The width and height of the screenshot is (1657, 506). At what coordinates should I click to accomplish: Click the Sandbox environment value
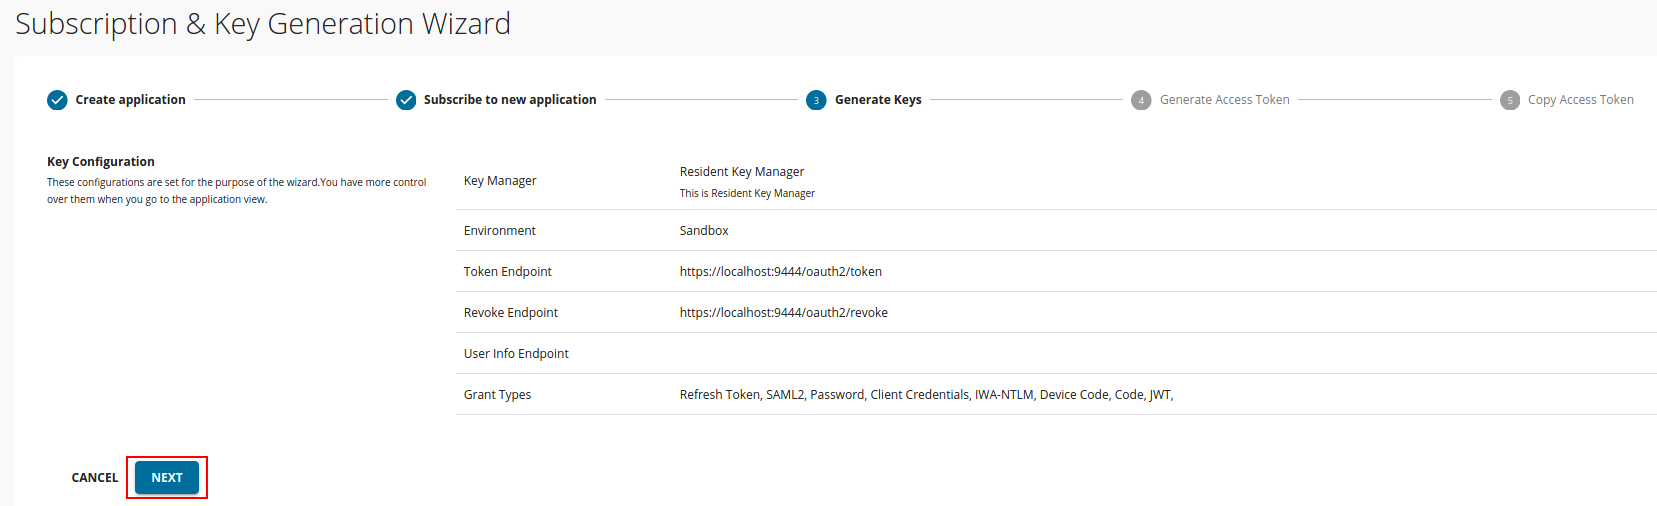click(x=704, y=231)
